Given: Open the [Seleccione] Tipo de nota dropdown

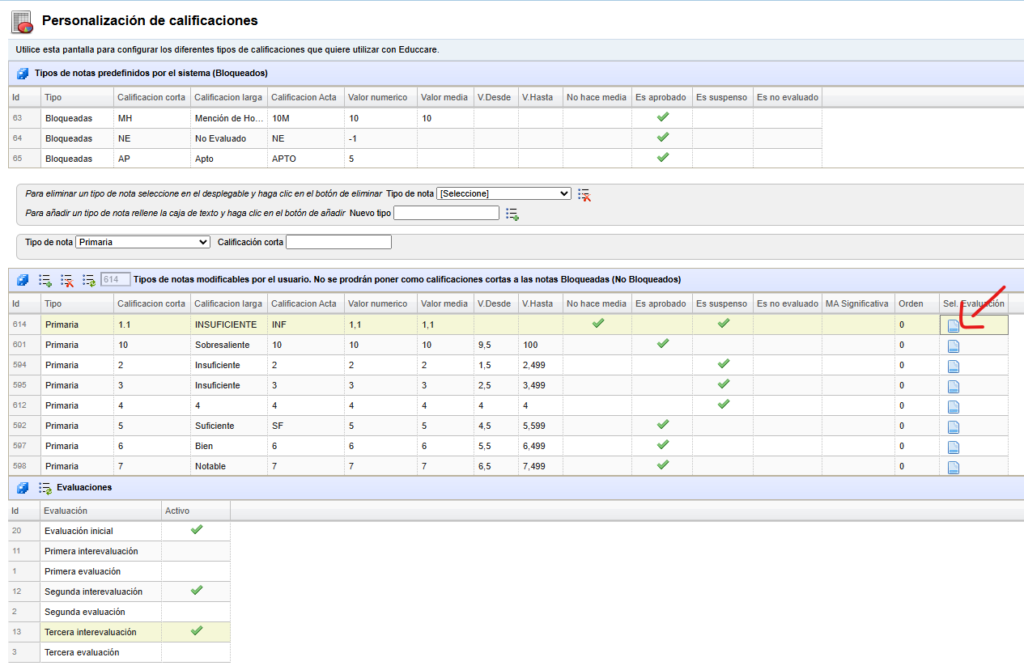Looking at the screenshot, I should point(504,193).
